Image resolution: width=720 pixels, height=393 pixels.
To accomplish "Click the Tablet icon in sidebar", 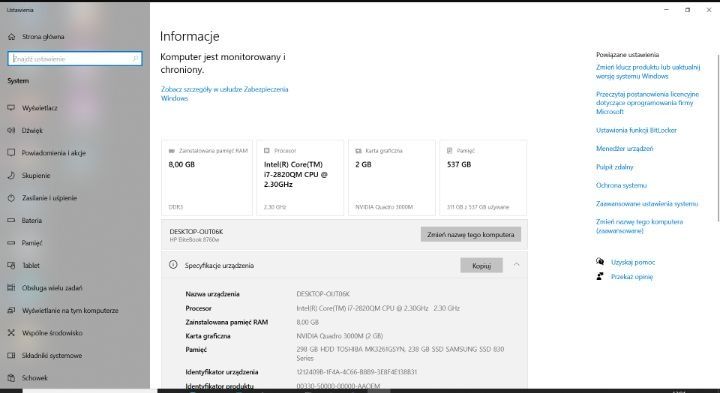I will 11,265.
